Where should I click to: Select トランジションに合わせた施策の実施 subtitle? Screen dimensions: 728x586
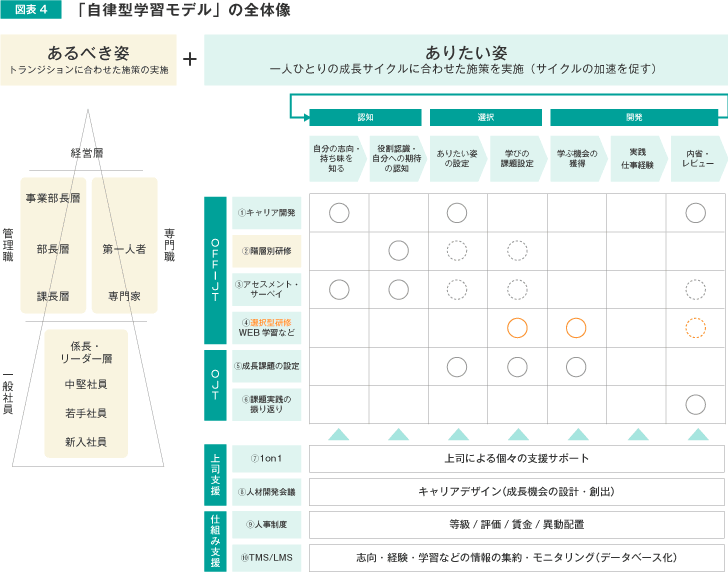pyautogui.click(x=89, y=70)
